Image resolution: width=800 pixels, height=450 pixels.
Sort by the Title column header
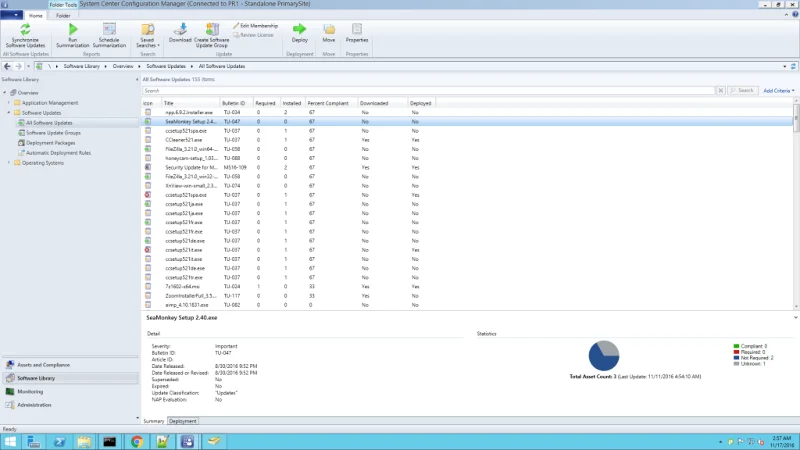(191, 103)
